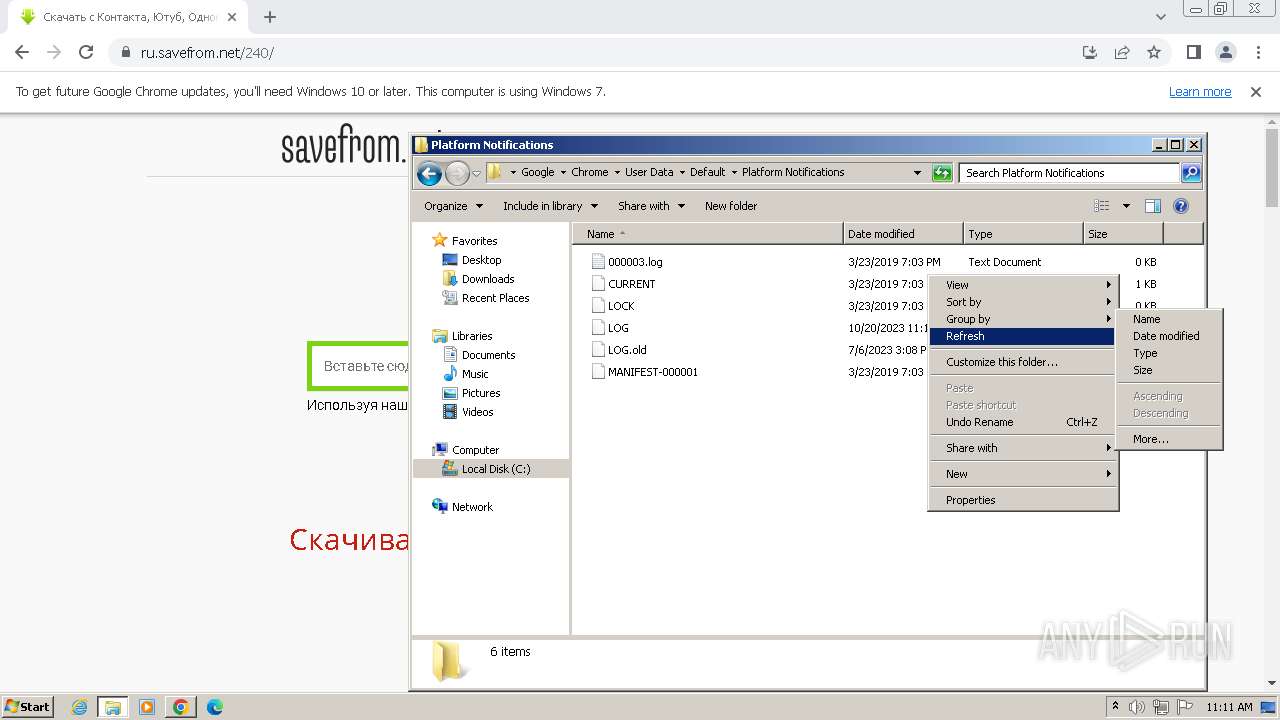Show hidden tray icons arrow
Screen dimensions: 1280x720
coord(1115,707)
